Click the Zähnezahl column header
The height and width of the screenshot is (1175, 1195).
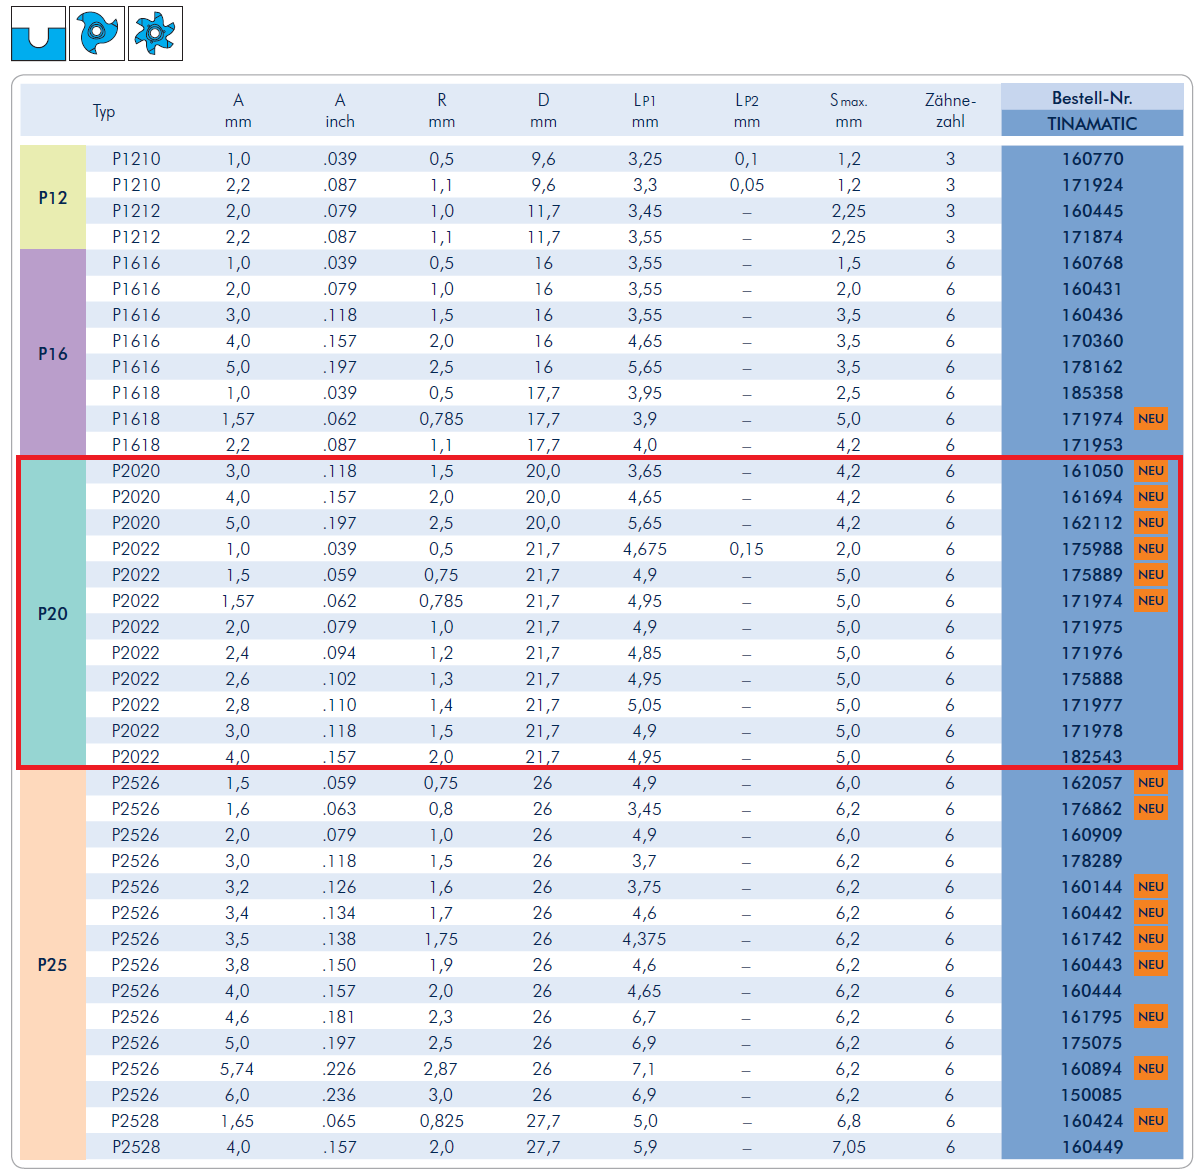point(949,110)
